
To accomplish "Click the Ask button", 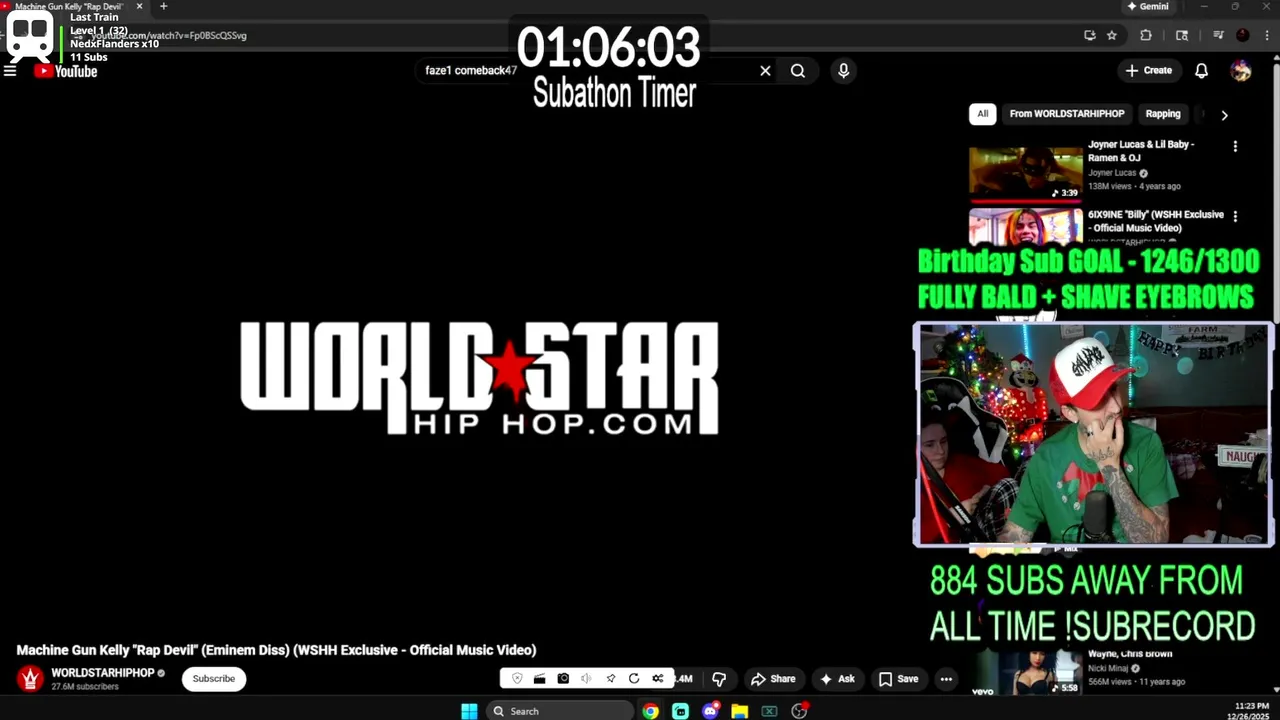I will click(837, 679).
